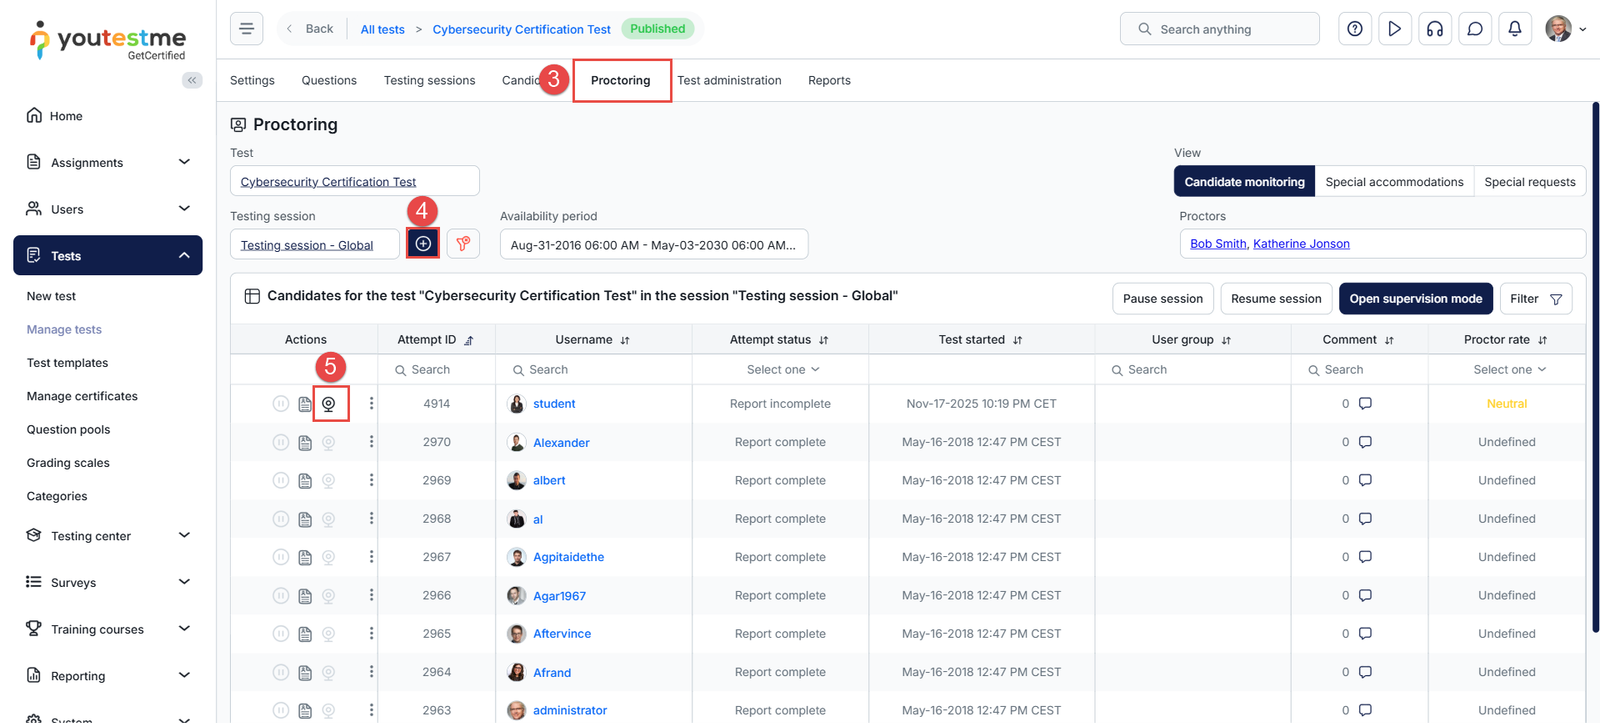Open Proctor rate Select one dropdown
1600x723 pixels.
(1508, 370)
